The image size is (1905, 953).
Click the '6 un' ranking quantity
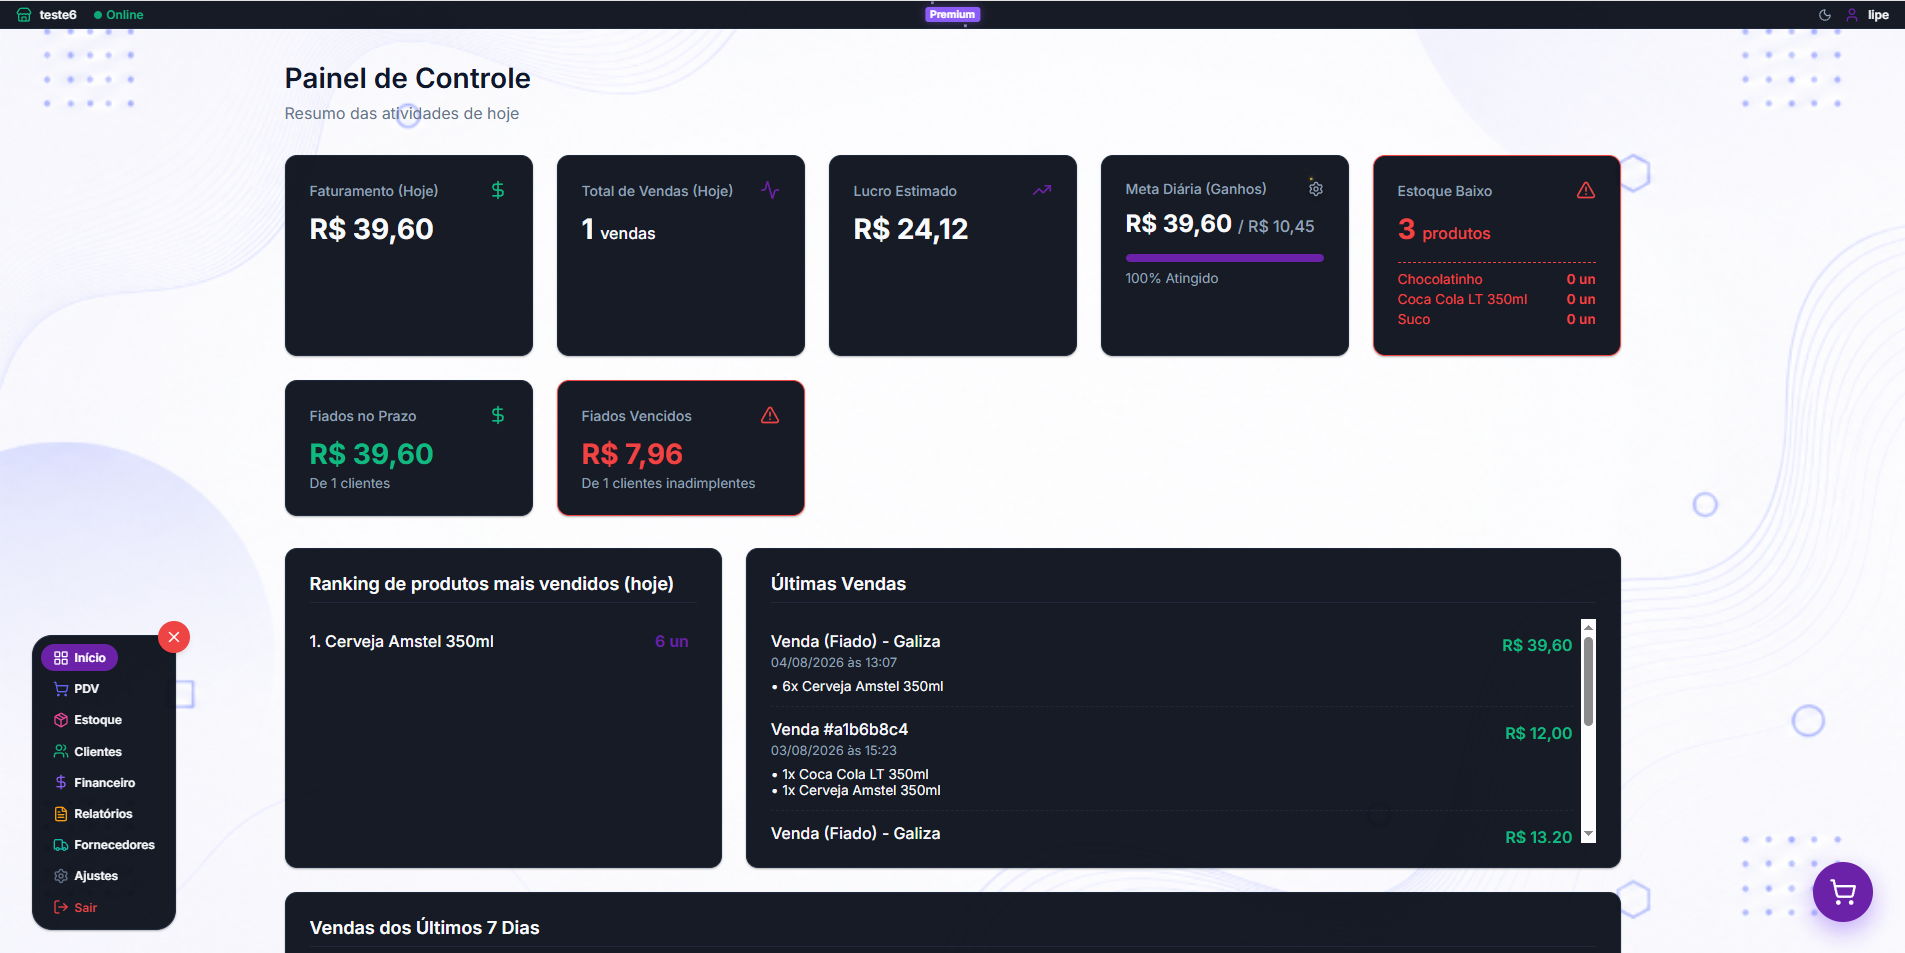pos(671,641)
